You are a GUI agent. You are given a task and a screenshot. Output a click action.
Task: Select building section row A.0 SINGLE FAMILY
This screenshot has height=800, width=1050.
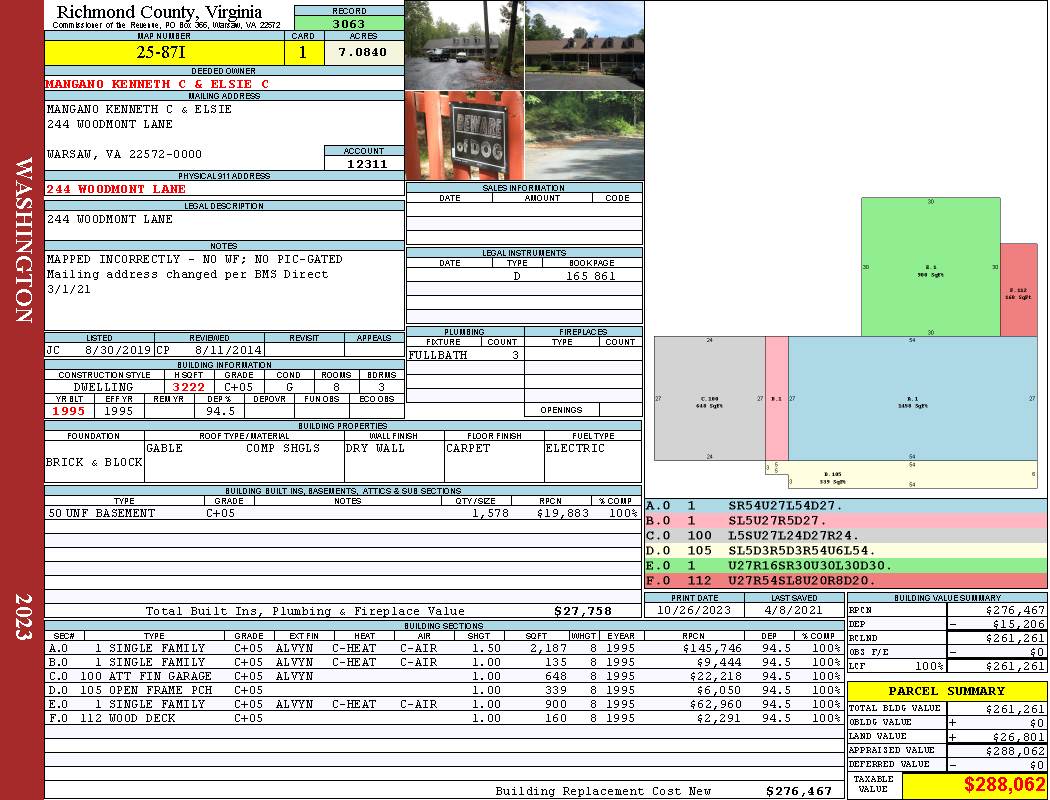443,648
